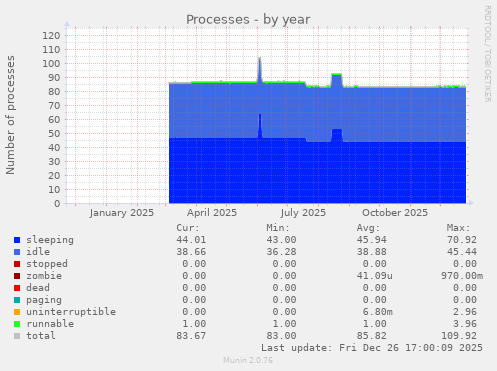
Task: Click the lighter blue idle area of graph
Action: coord(317,113)
